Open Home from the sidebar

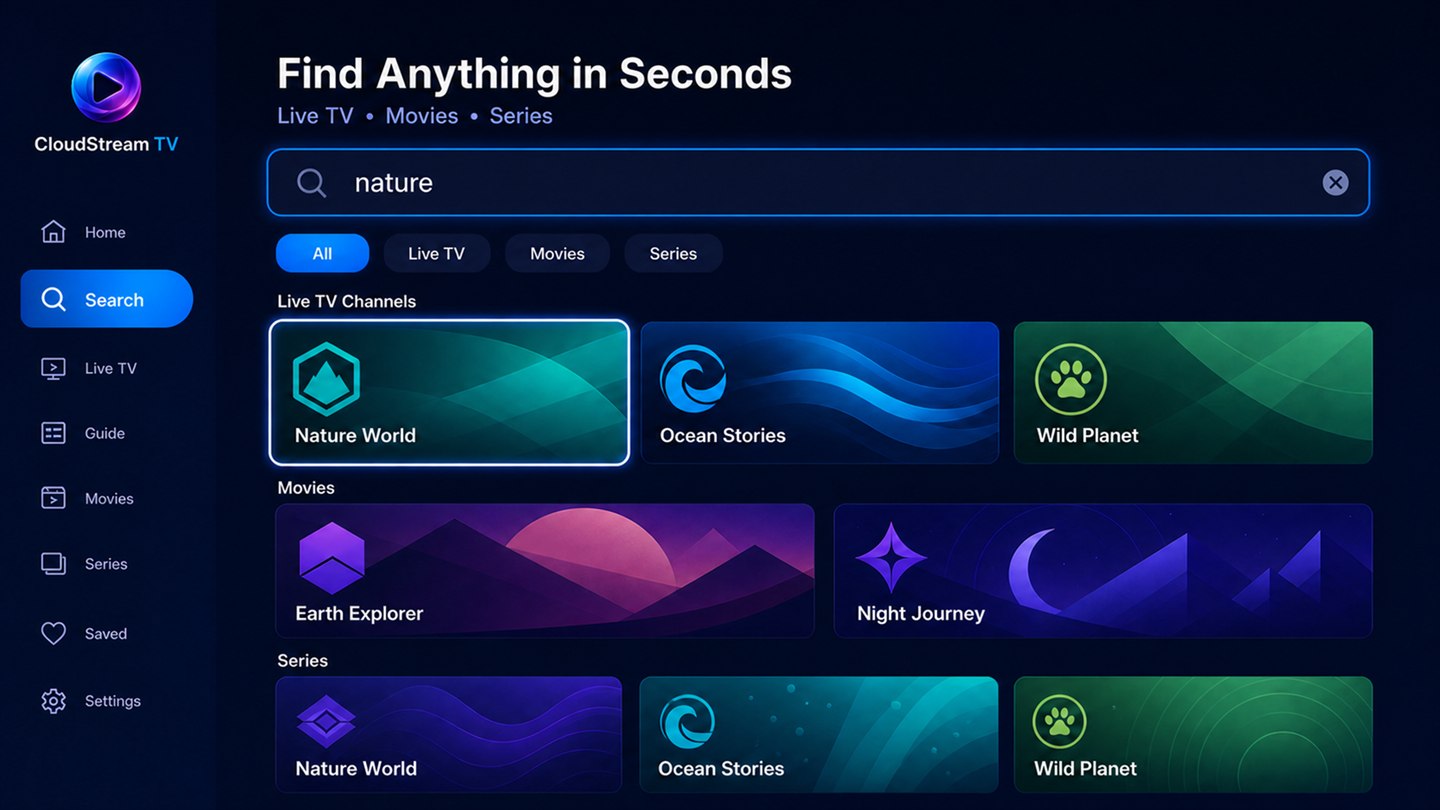(106, 232)
